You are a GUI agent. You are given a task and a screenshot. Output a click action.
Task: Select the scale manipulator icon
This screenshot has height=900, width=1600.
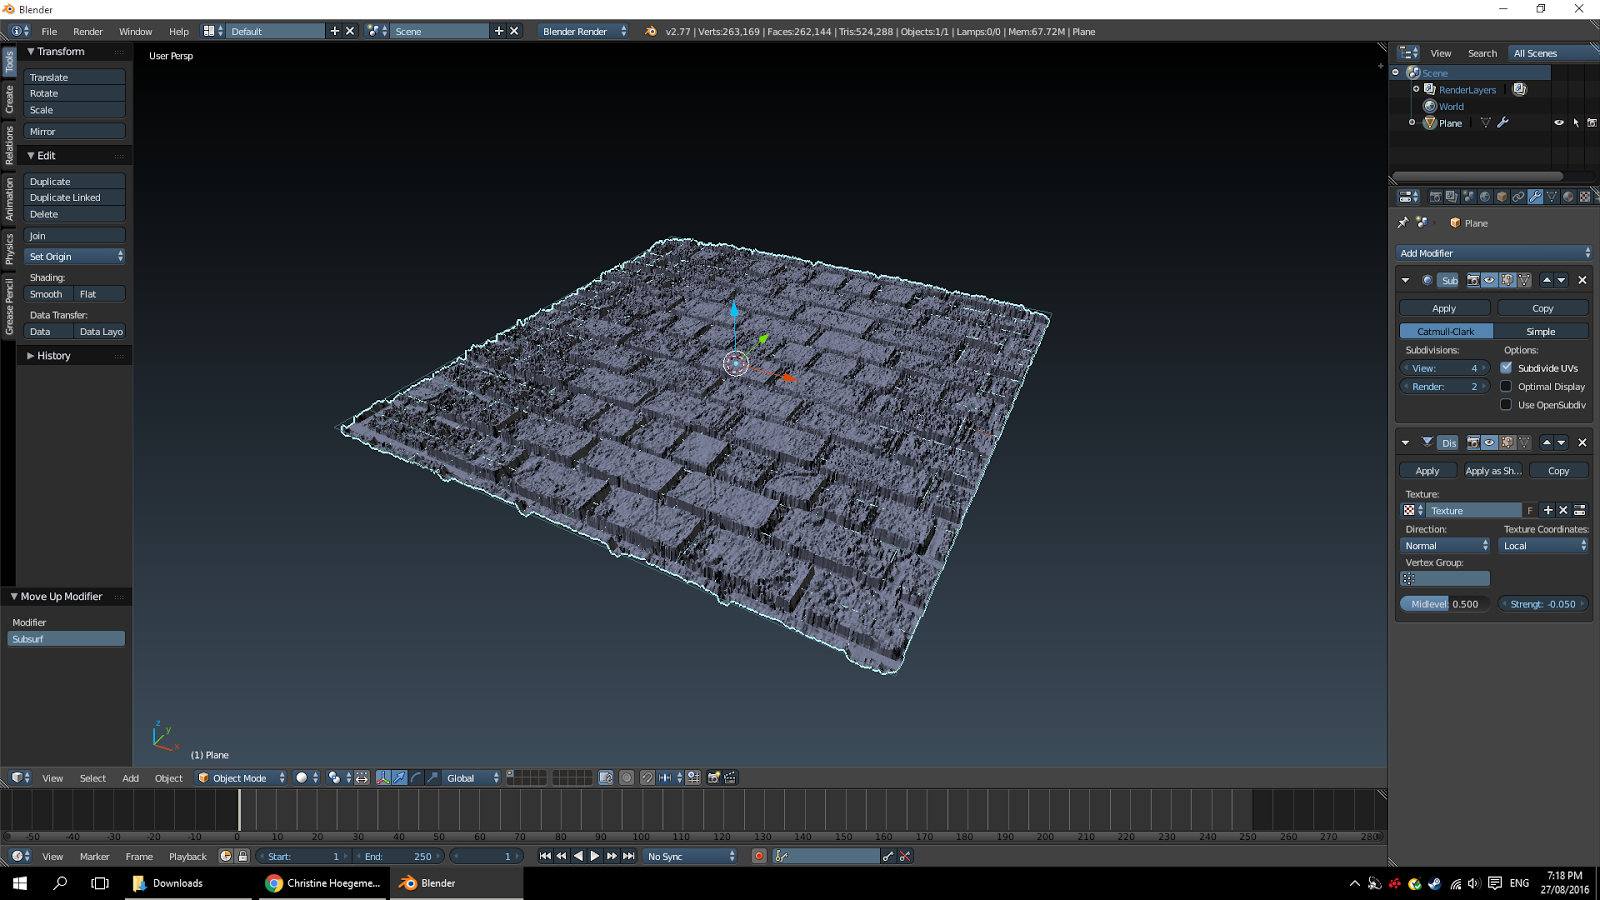point(432,778)
